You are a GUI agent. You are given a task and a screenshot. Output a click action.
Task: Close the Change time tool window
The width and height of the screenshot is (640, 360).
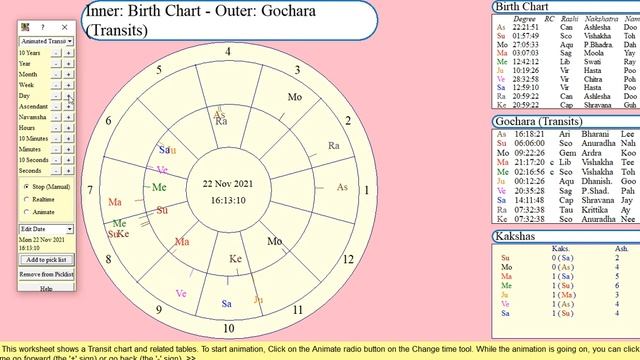click(64, 27)
